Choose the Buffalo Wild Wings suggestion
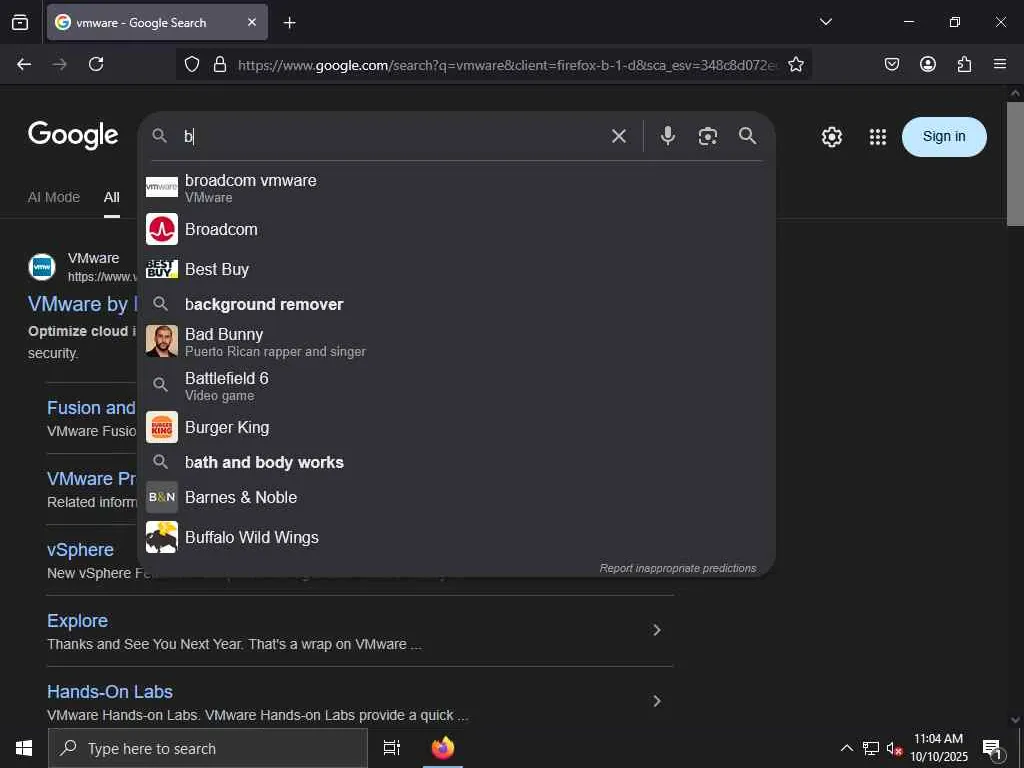This screenshot has height=768, width=1024. [x=456, y=537]
